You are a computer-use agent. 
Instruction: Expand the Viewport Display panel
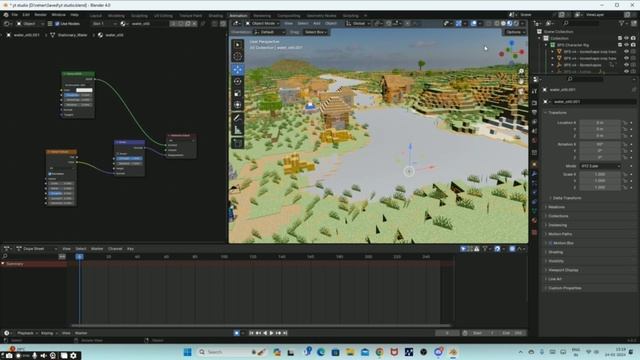(x=562, y=270)
